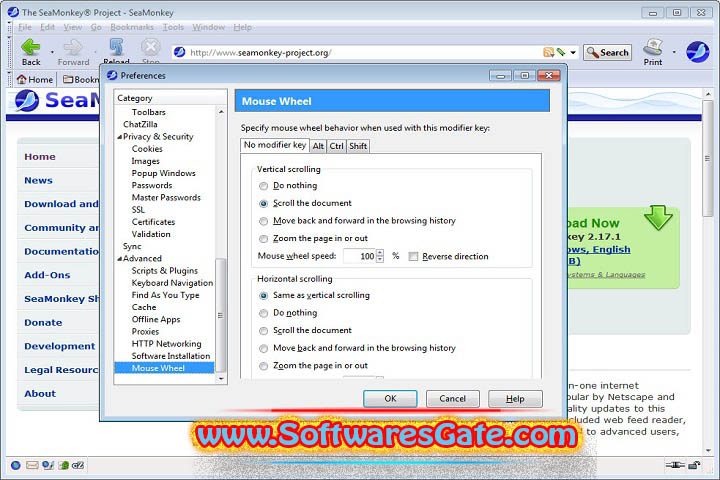Open the About link in site sidebar

(40, 394)
